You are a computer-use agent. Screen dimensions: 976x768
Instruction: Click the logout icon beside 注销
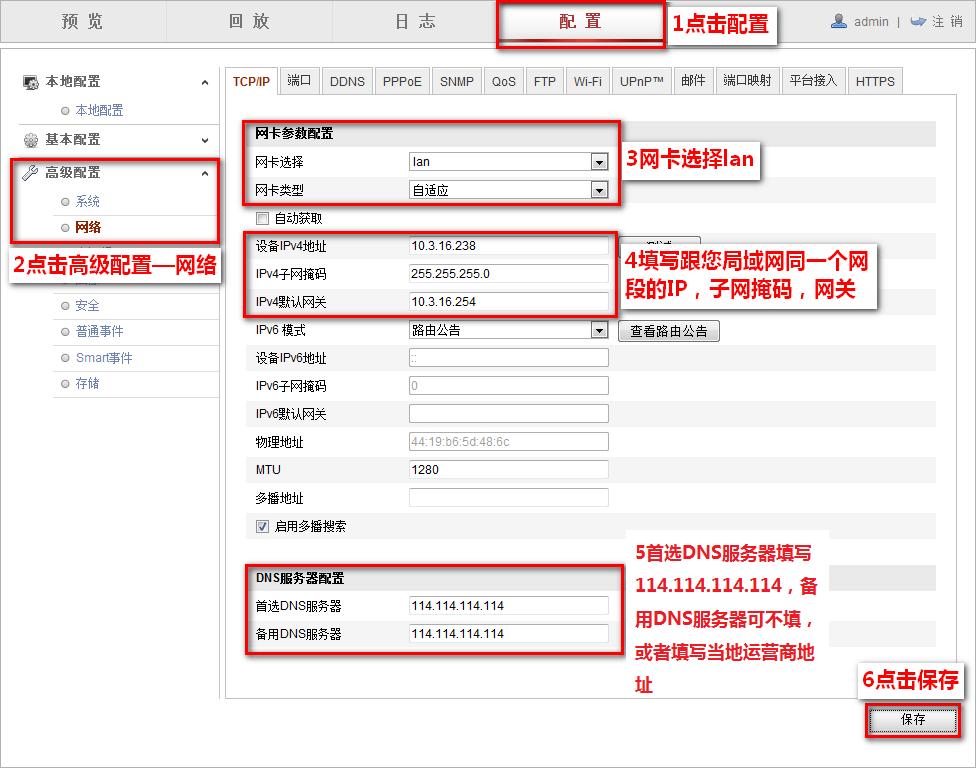click(916, 21)
